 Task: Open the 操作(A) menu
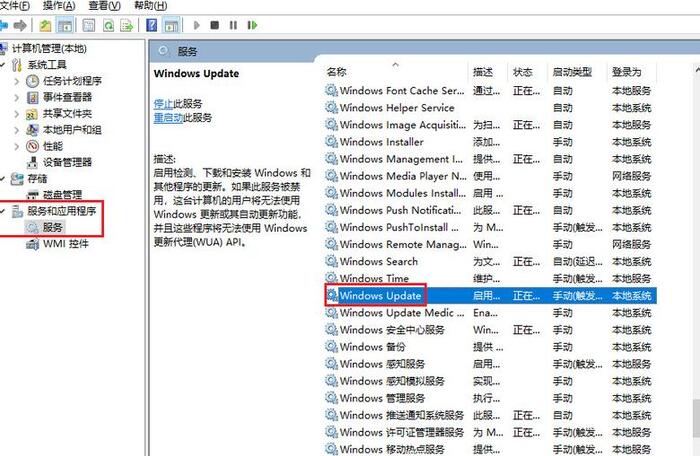[59, 6]
